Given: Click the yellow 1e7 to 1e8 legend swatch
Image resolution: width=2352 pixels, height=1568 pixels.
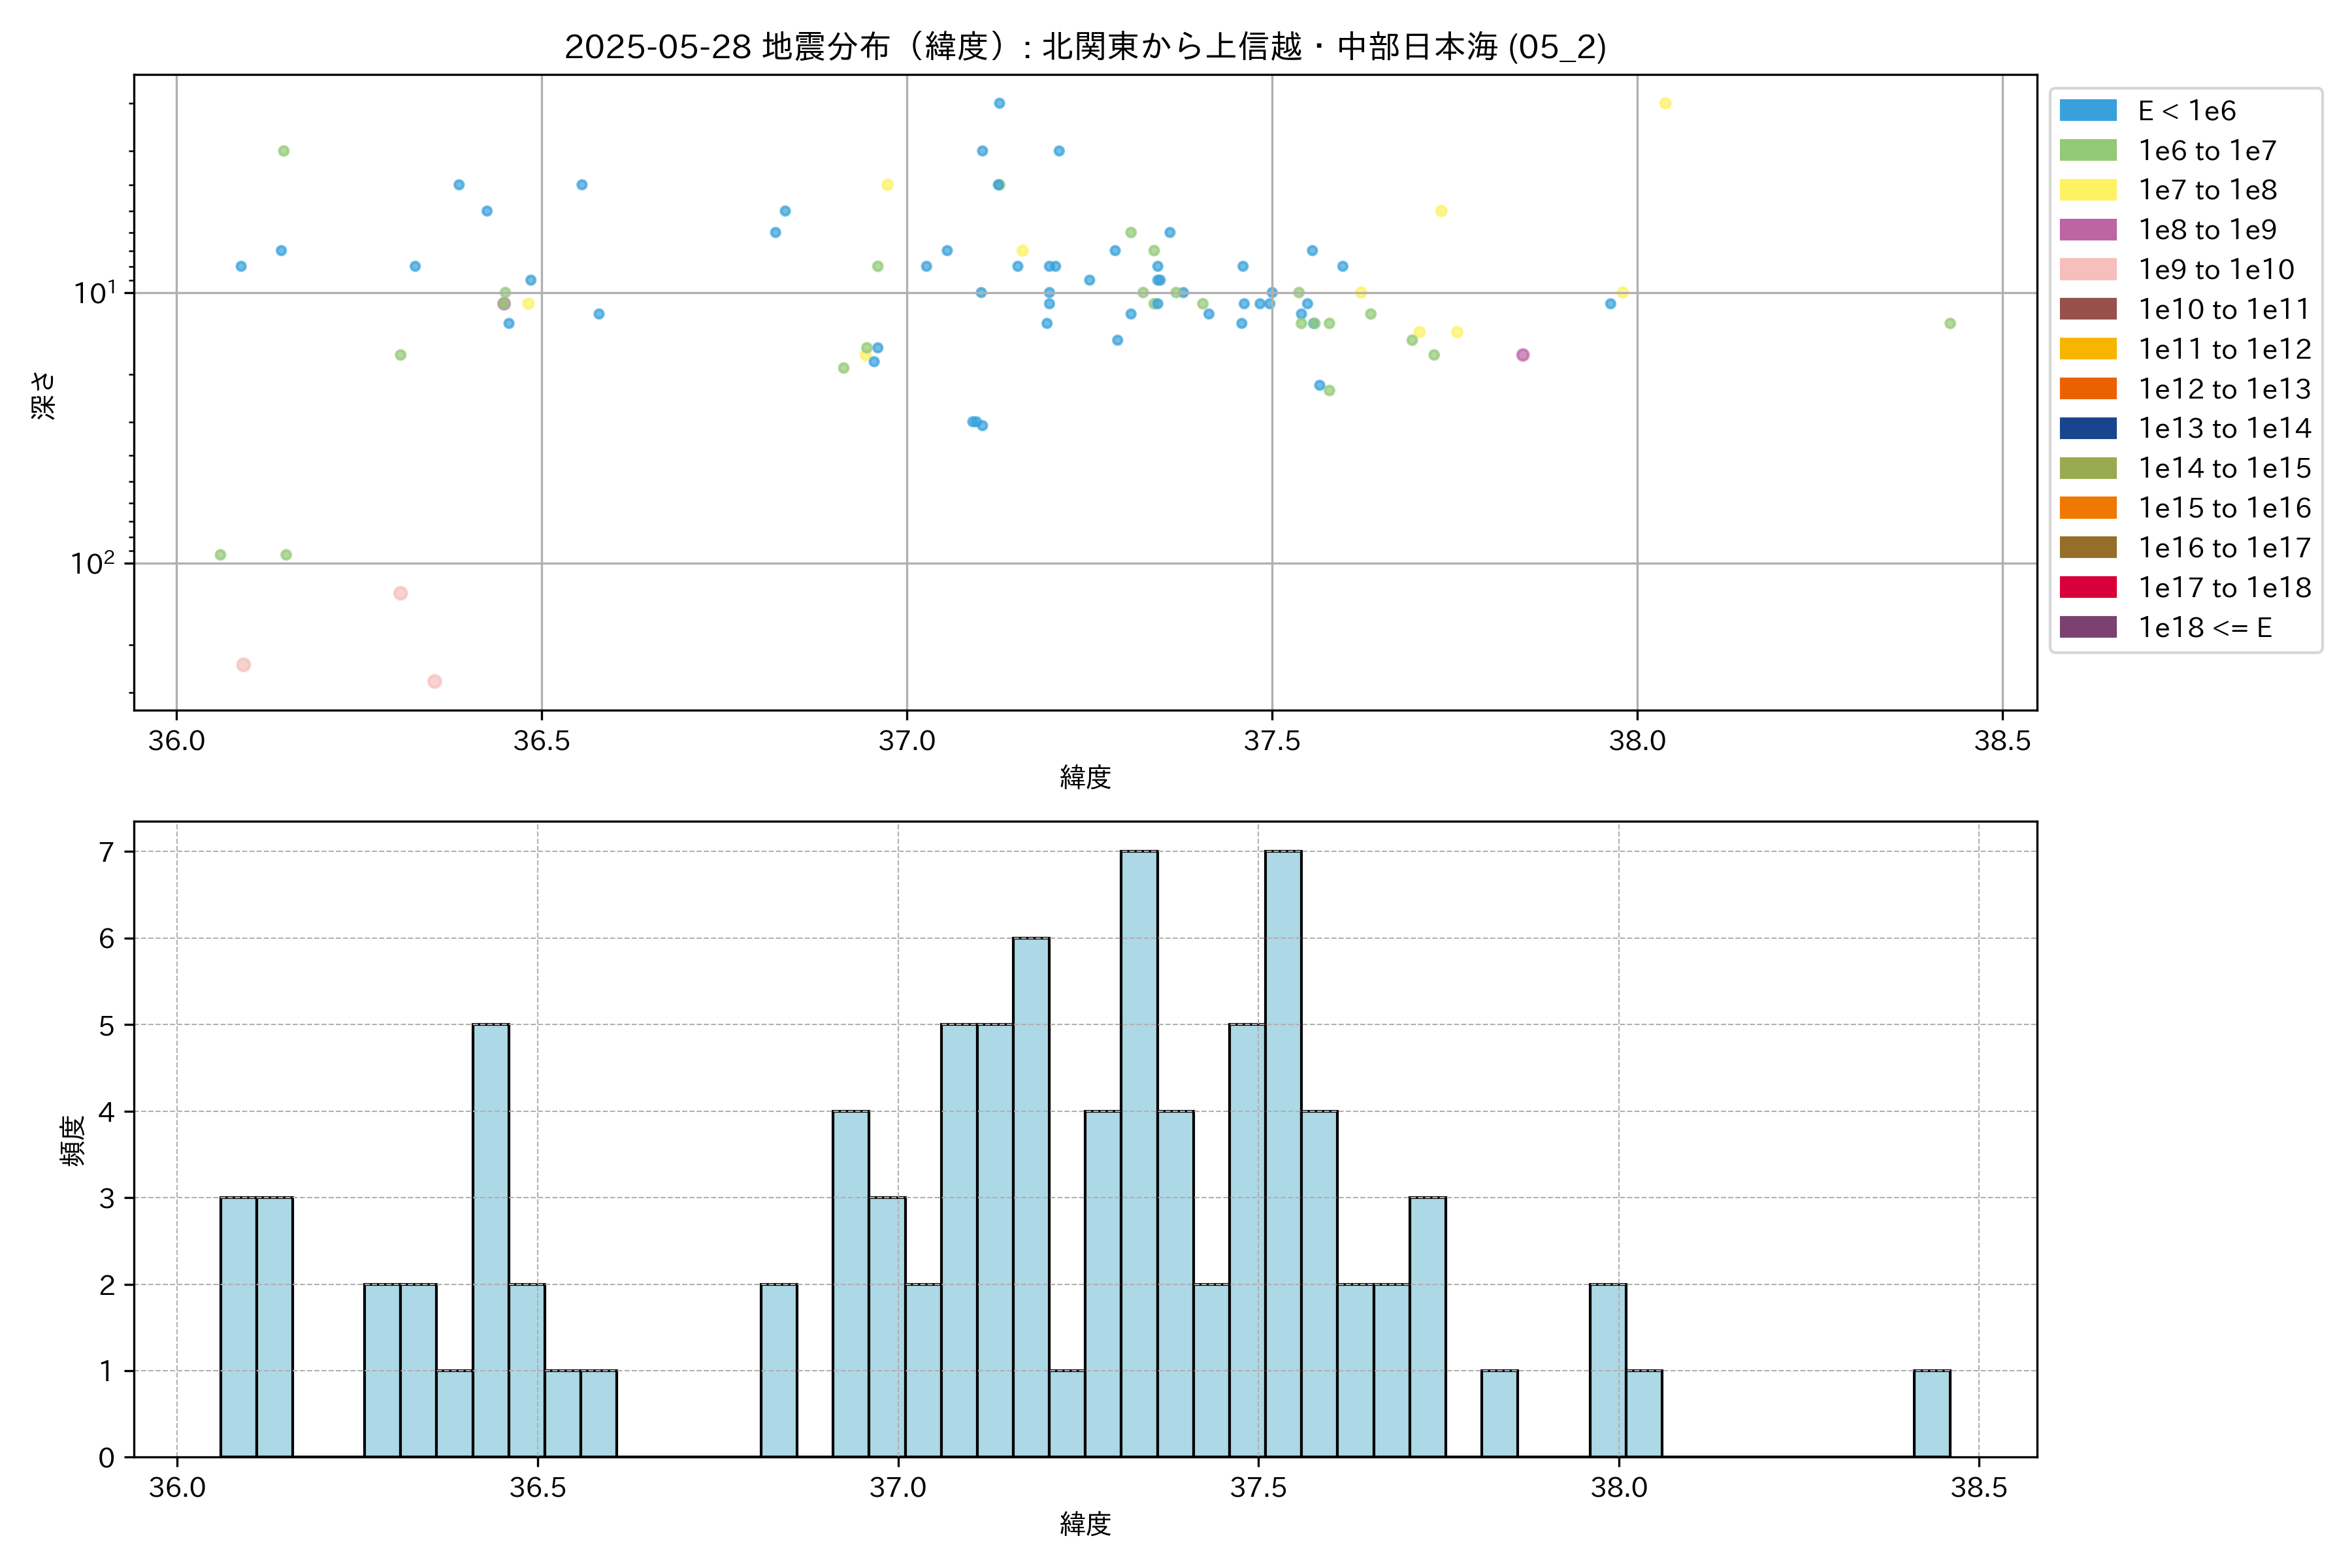Looking at the screenshot, I should pos(2087,190).
